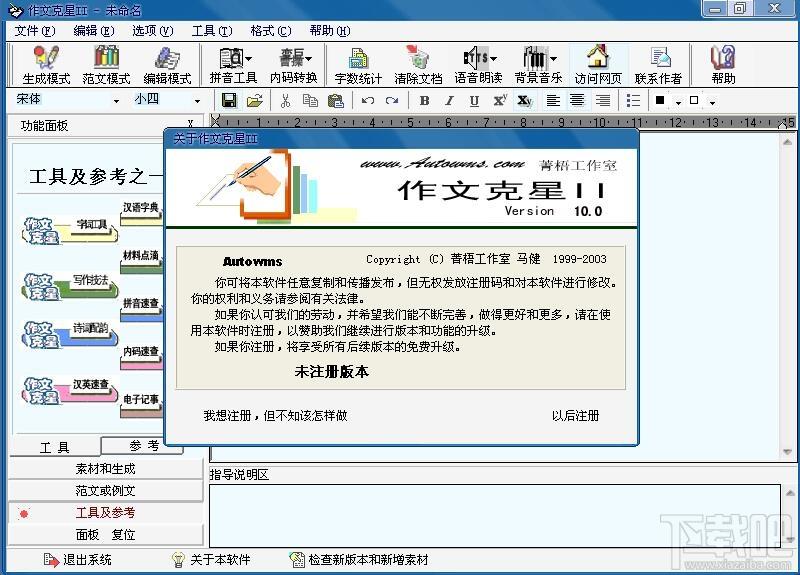
Task: Expand 背景音乐 dropdown arrow
Action: click(554, 59)
